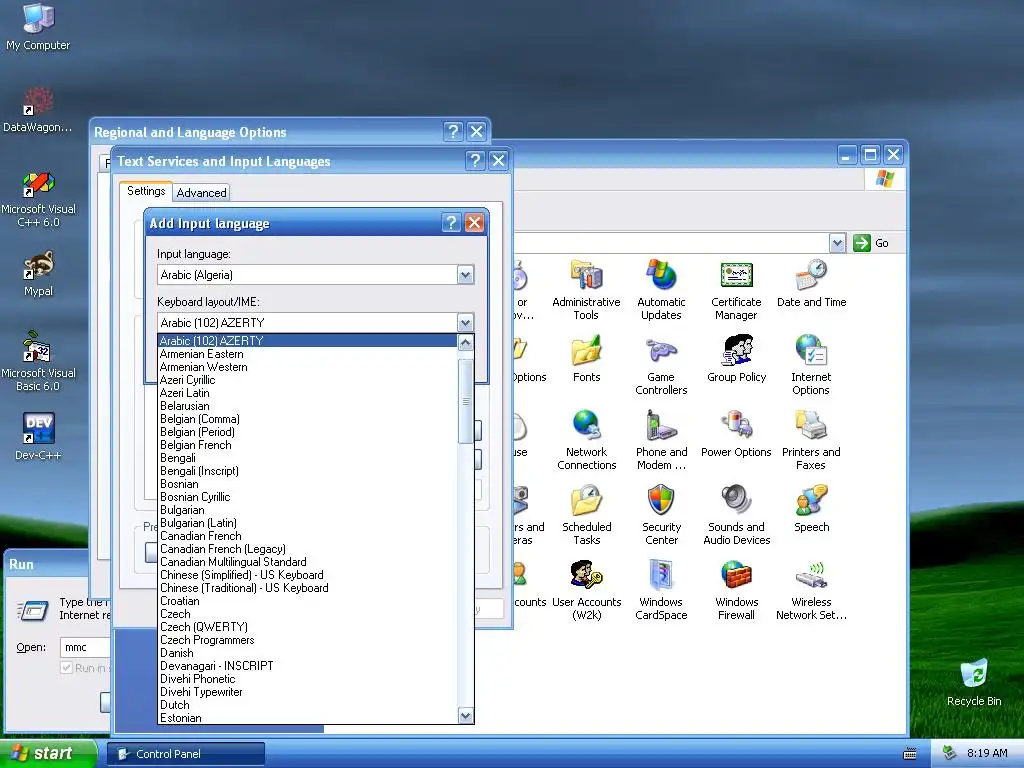Image resolution: width=1024 pixels, height=768 pixels.
Task: Open Control Panel address bar dropdown
Action: pos(837,243)
